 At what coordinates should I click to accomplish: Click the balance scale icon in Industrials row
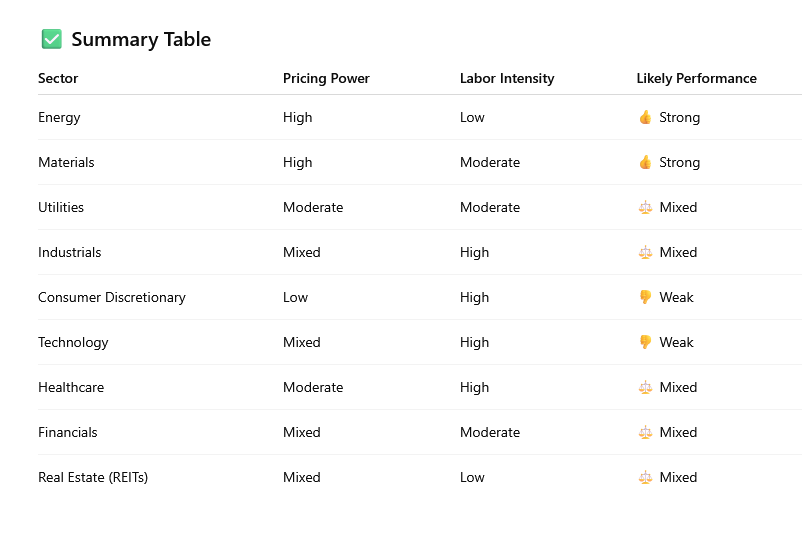[645, 252]
